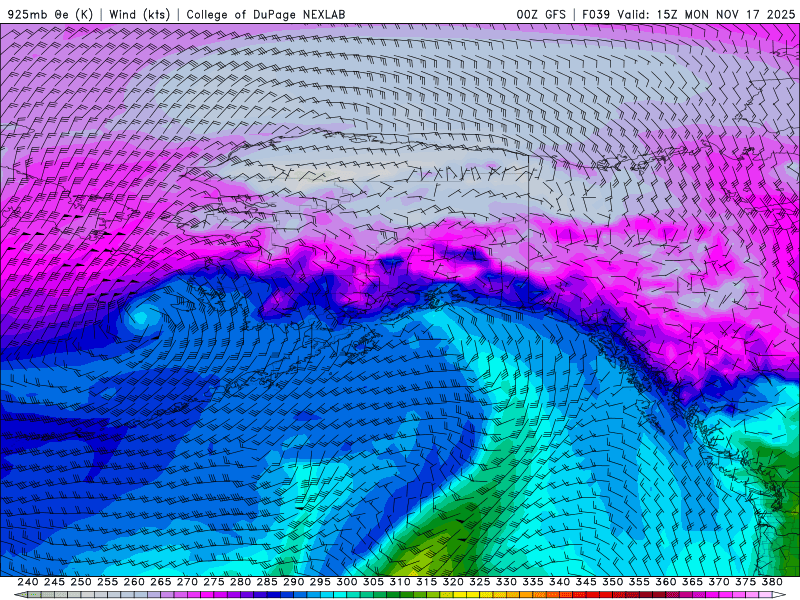Click the 340 value on color scale
Image resolution: width=800 pixels, height=600 pixels.
560,582
